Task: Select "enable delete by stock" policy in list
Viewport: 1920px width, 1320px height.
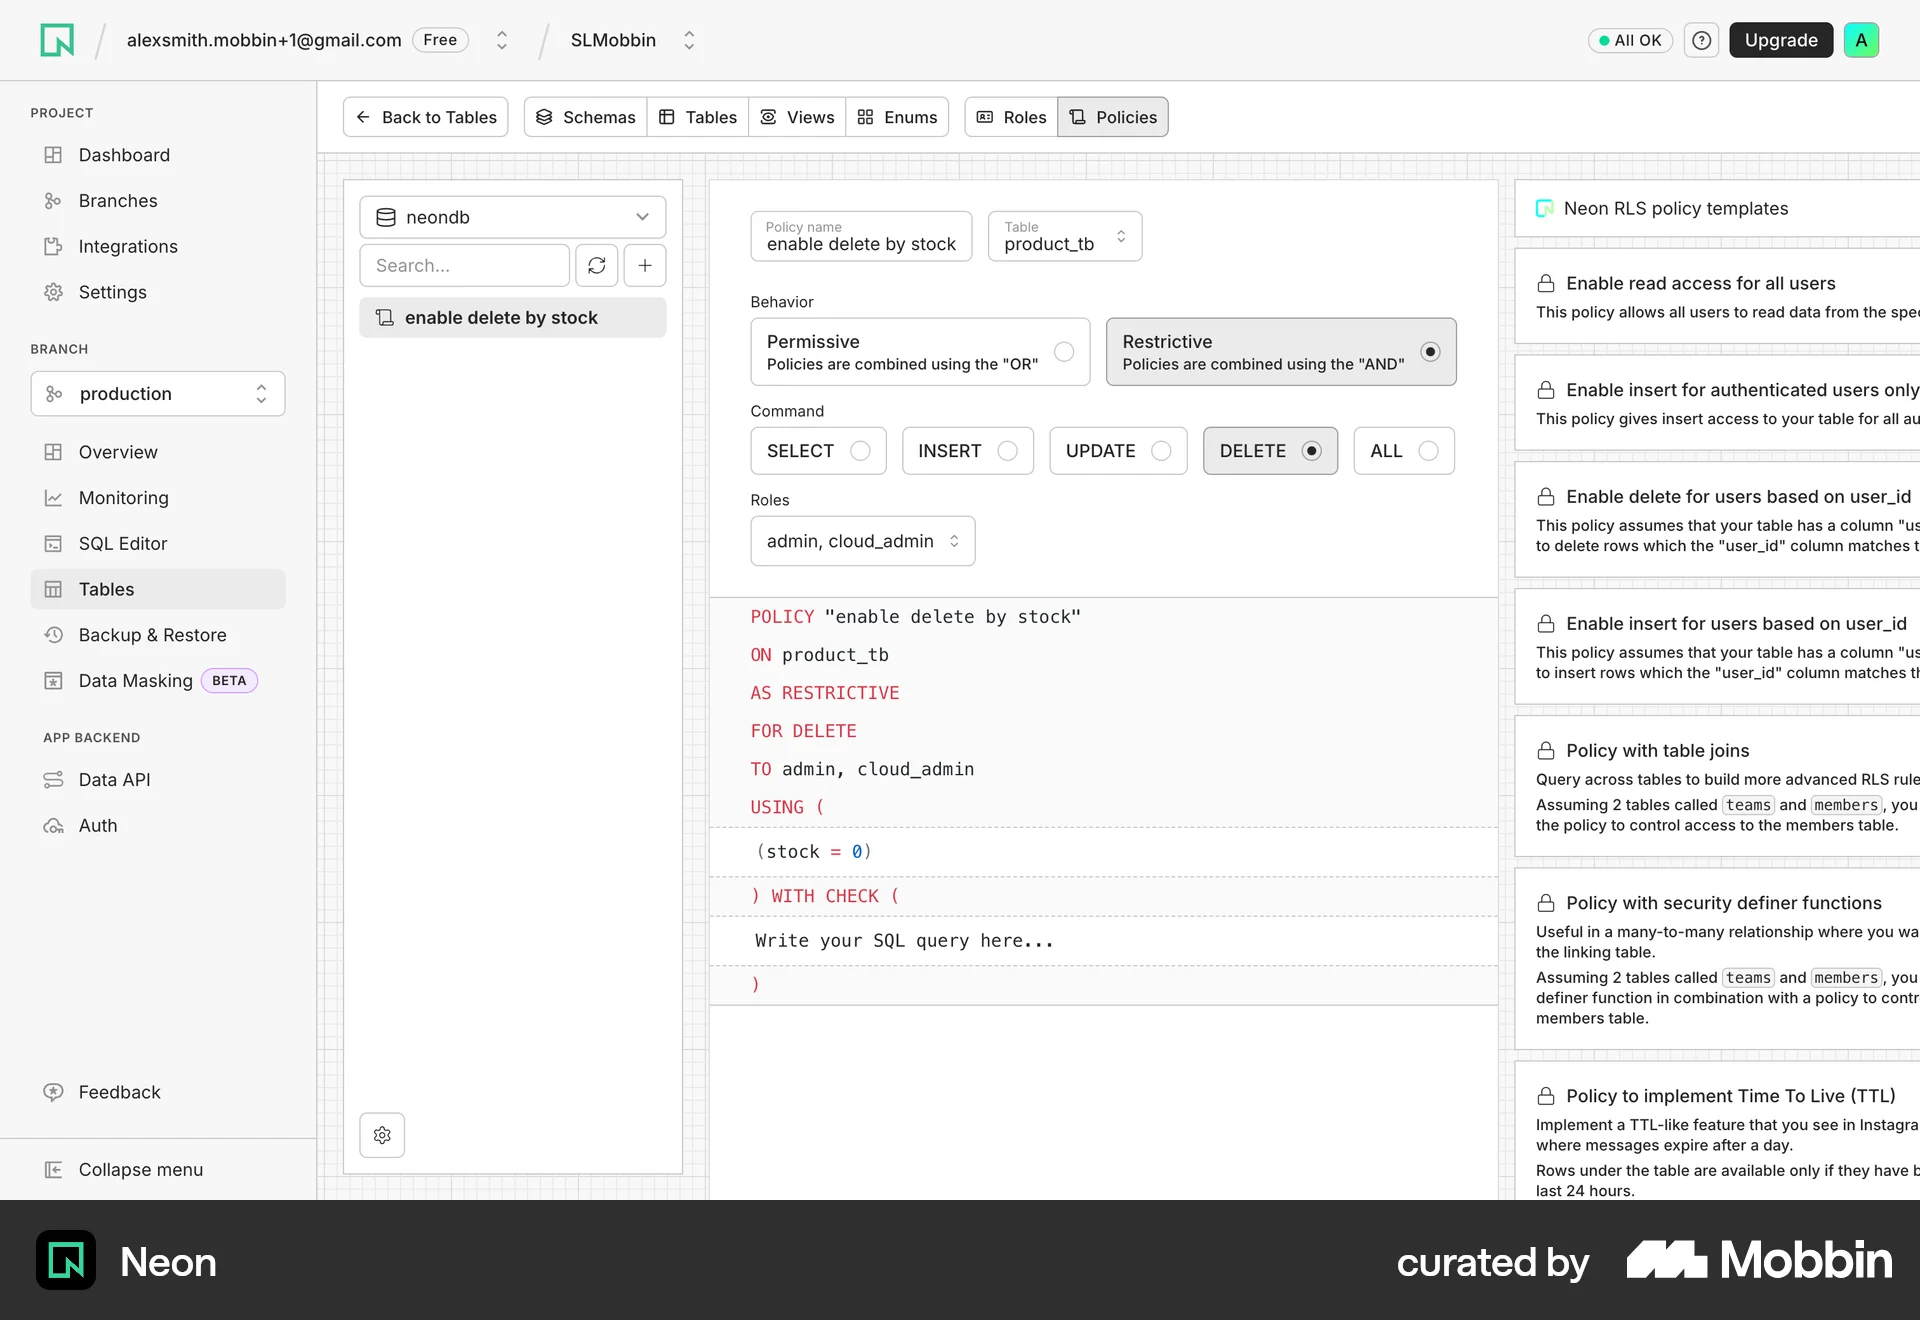Action: click(513, 317)
